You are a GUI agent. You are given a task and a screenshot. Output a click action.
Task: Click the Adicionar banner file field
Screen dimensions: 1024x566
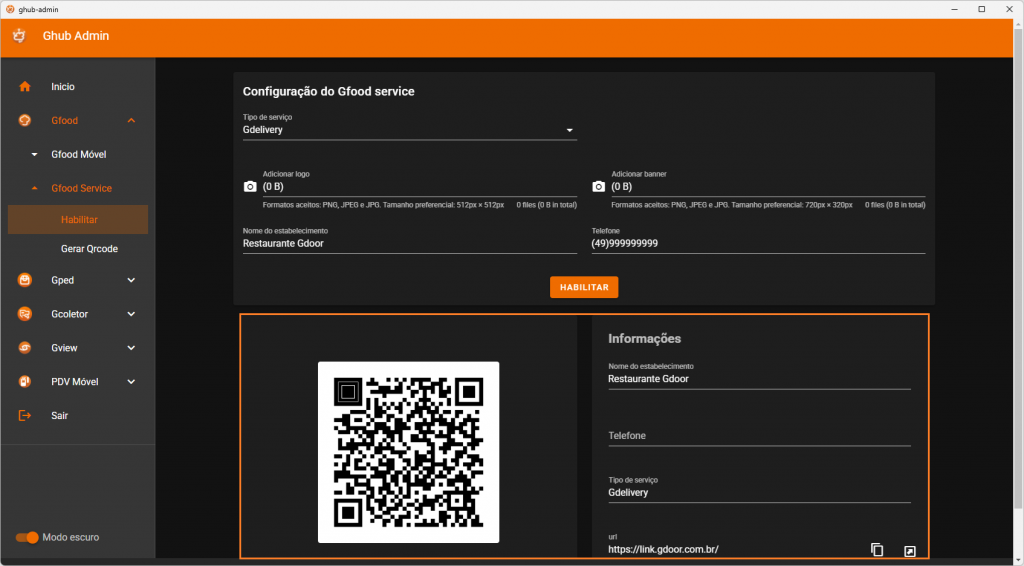[768, 187]
